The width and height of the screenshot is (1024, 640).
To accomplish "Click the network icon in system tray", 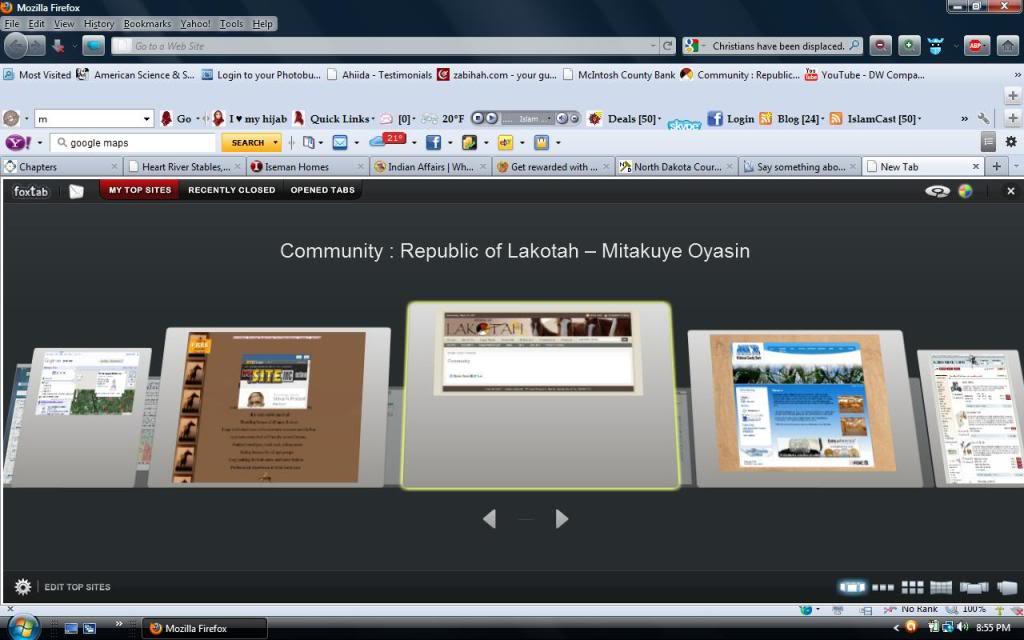I will [x=948, y=628].
